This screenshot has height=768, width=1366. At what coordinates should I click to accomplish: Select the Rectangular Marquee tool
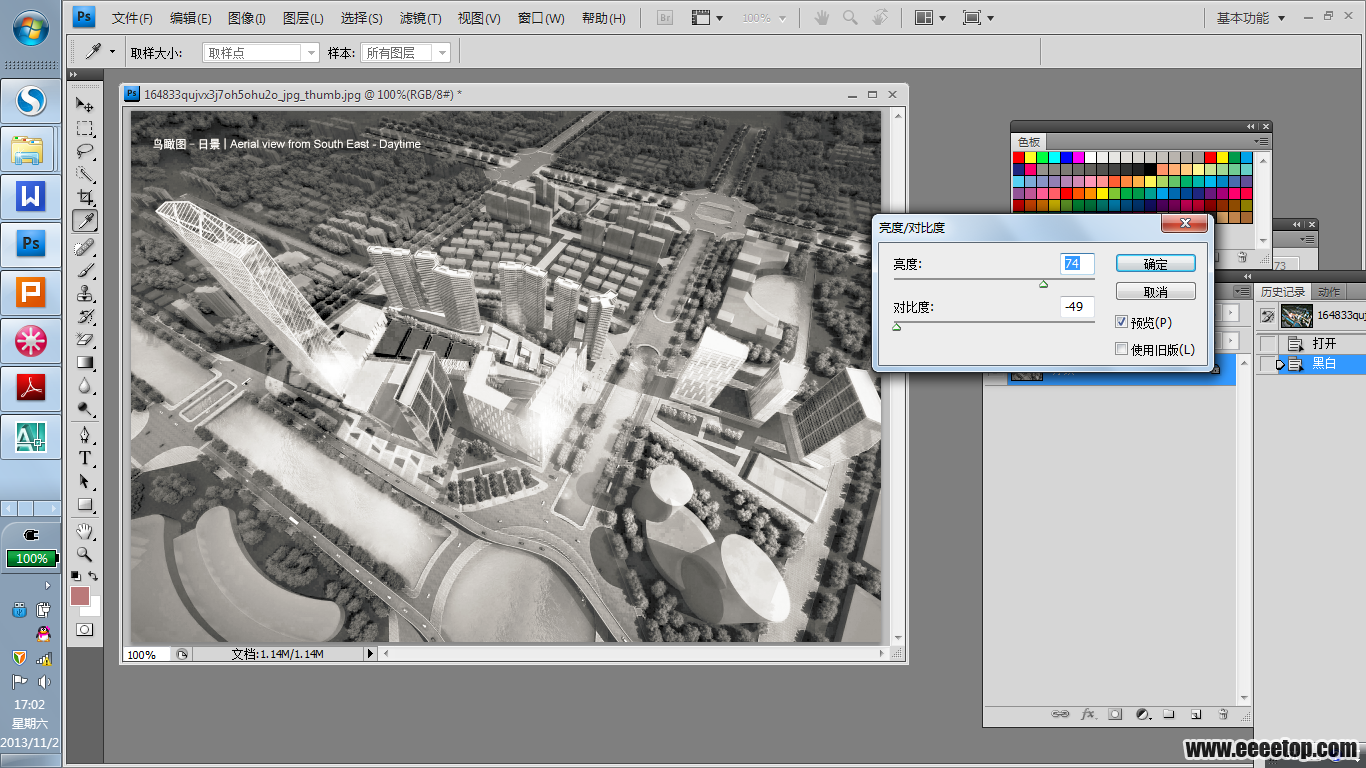(x=85, y=128)
